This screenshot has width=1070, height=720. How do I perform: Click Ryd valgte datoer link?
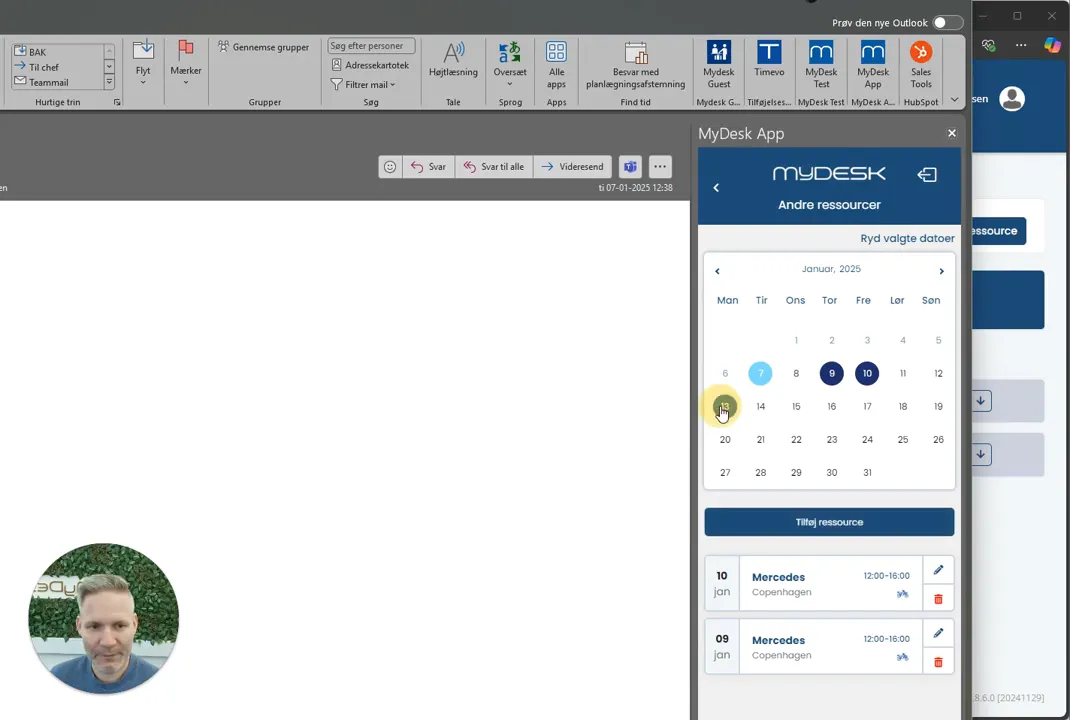907,238
